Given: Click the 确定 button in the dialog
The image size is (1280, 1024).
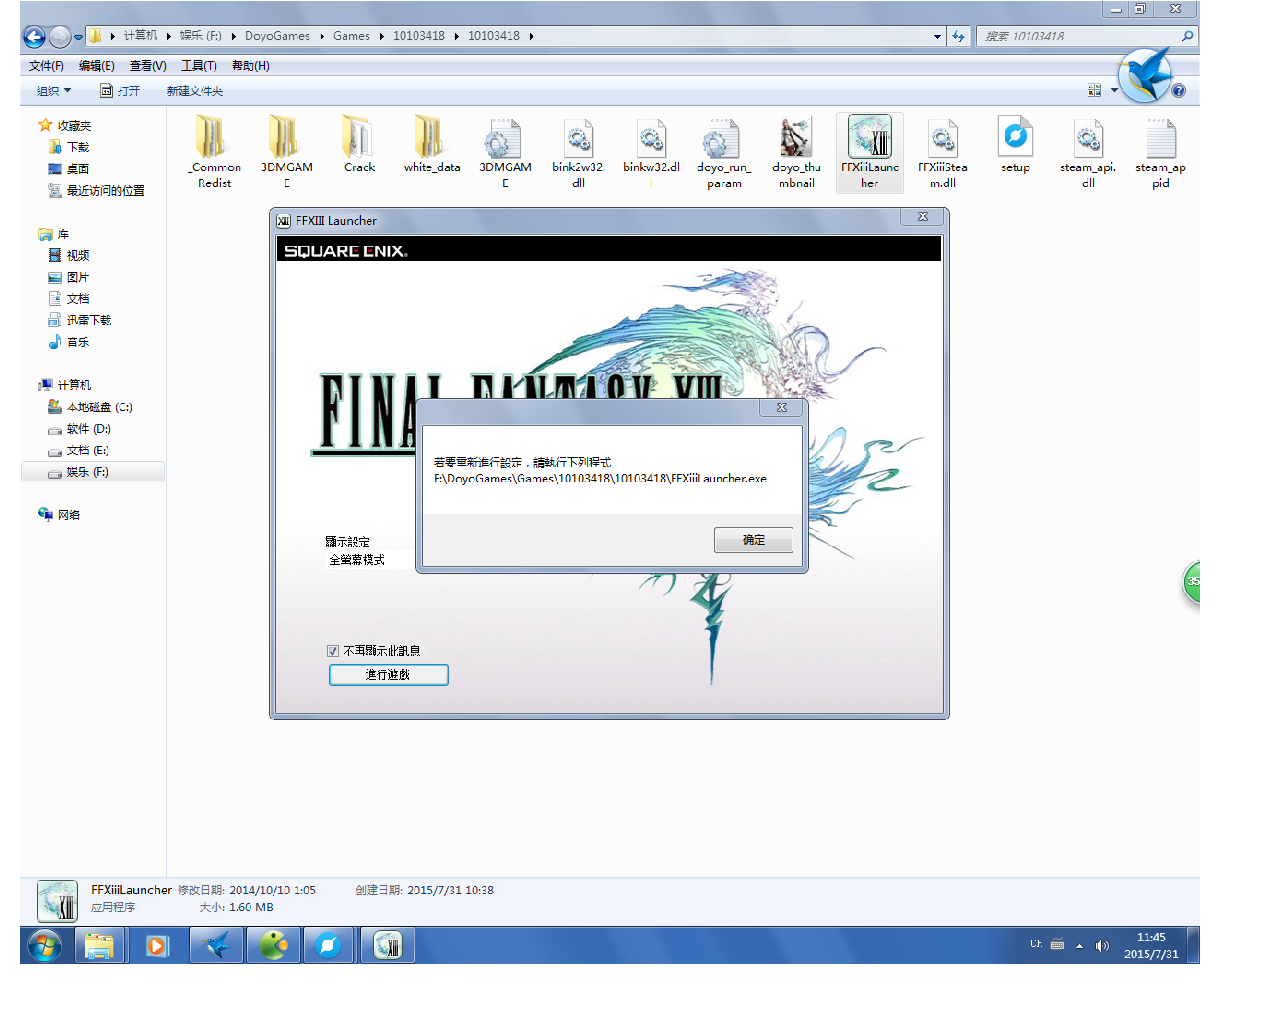Looking at the screenshot, I should [754, 540].
